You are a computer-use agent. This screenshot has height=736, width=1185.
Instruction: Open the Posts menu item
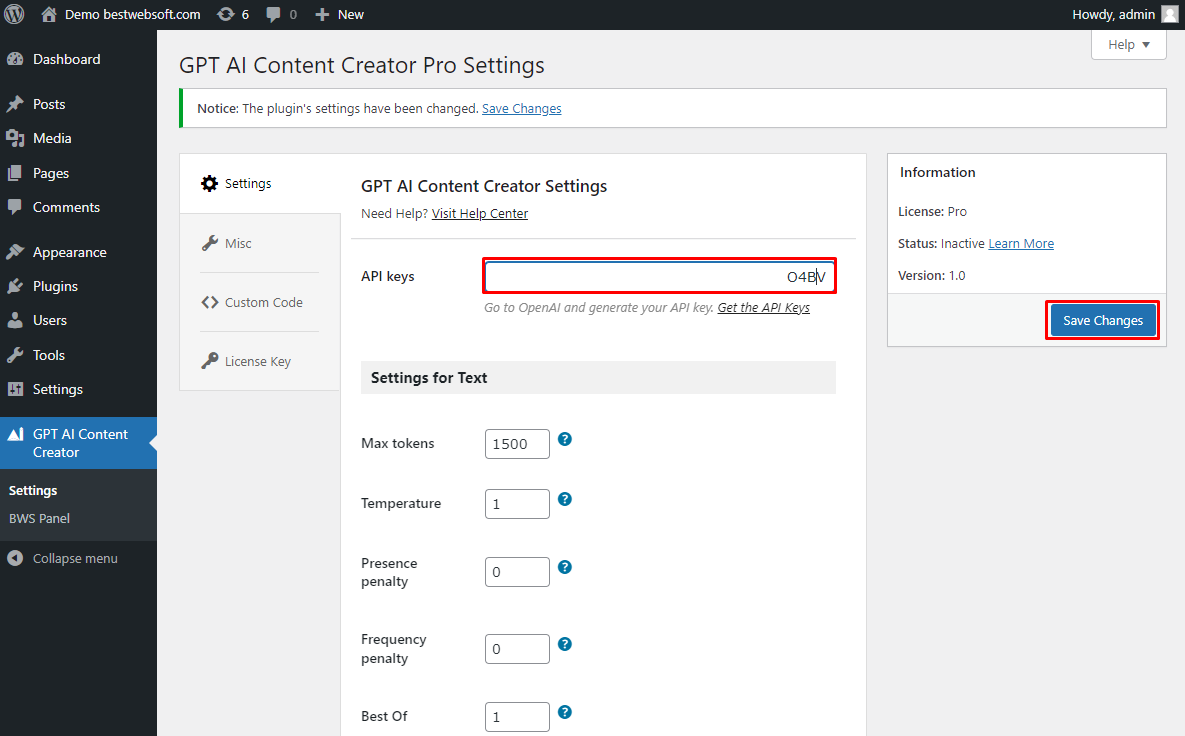coord(49,104)
